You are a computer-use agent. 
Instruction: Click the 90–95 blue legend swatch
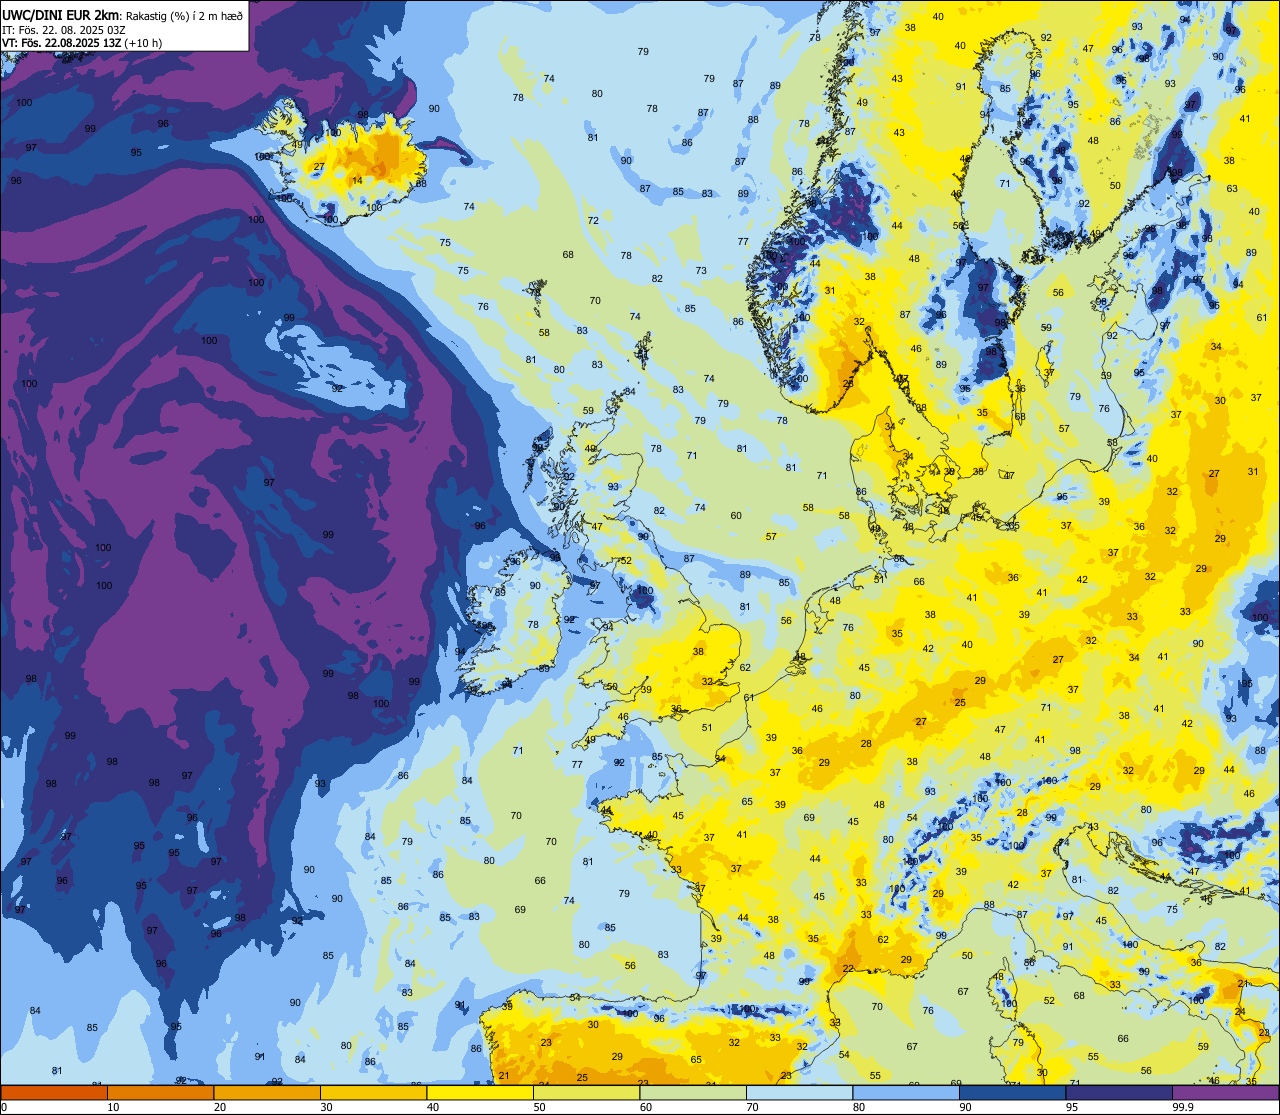tap(1012, 1093)
